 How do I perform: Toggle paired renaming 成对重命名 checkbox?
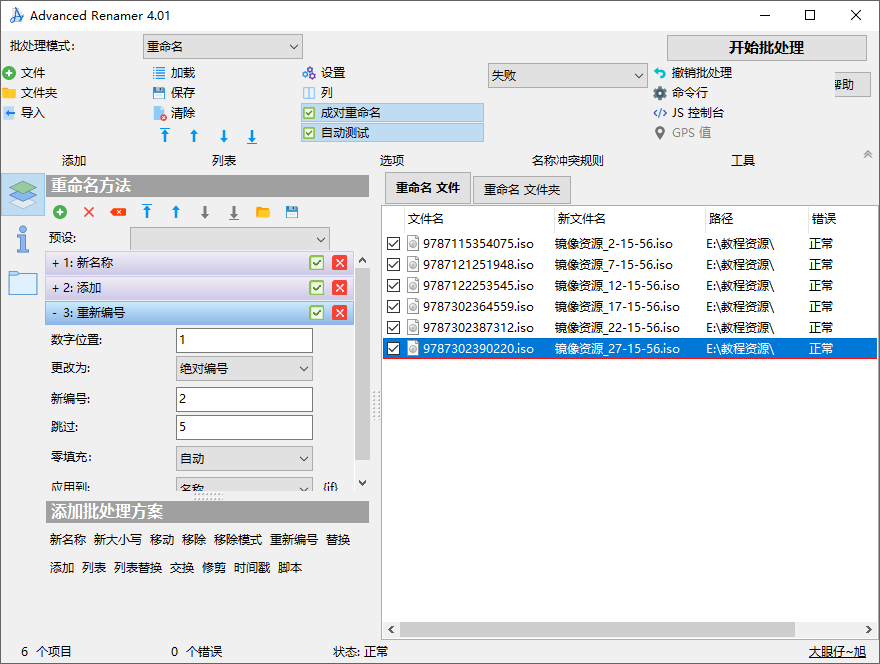309,113
